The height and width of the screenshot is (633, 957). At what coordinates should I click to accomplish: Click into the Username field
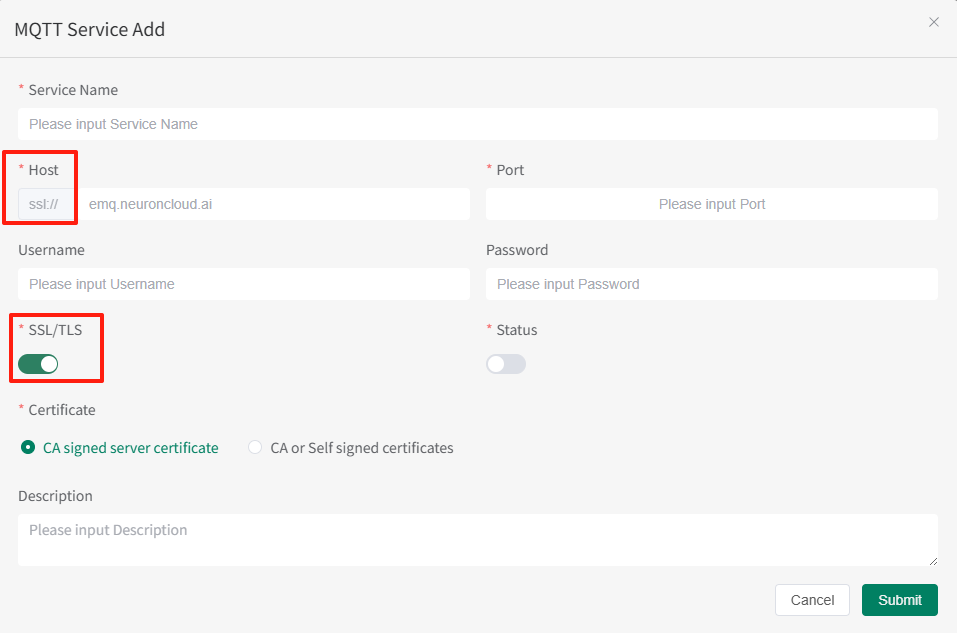pos(243,284)
